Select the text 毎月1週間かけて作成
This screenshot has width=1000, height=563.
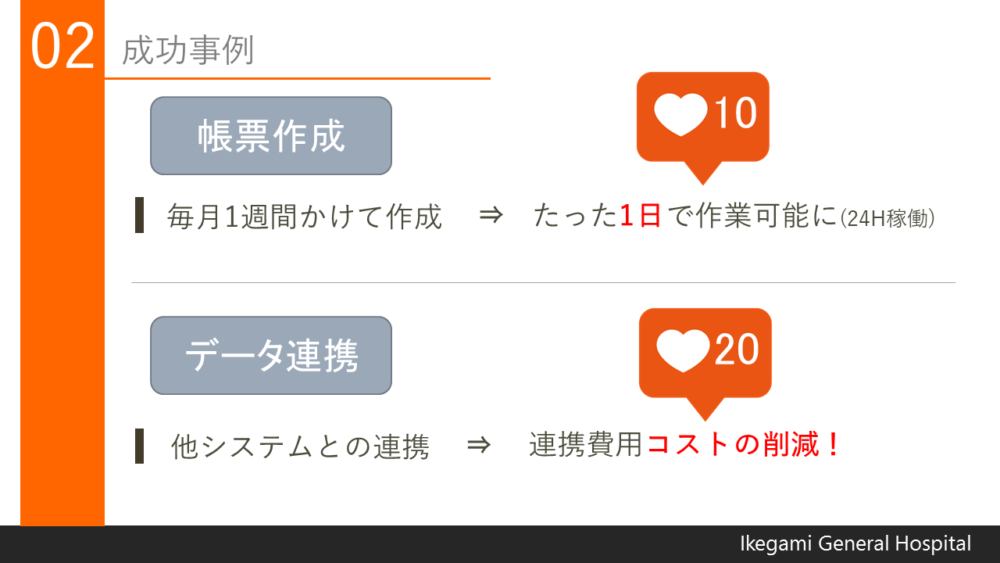coord(304,216)
